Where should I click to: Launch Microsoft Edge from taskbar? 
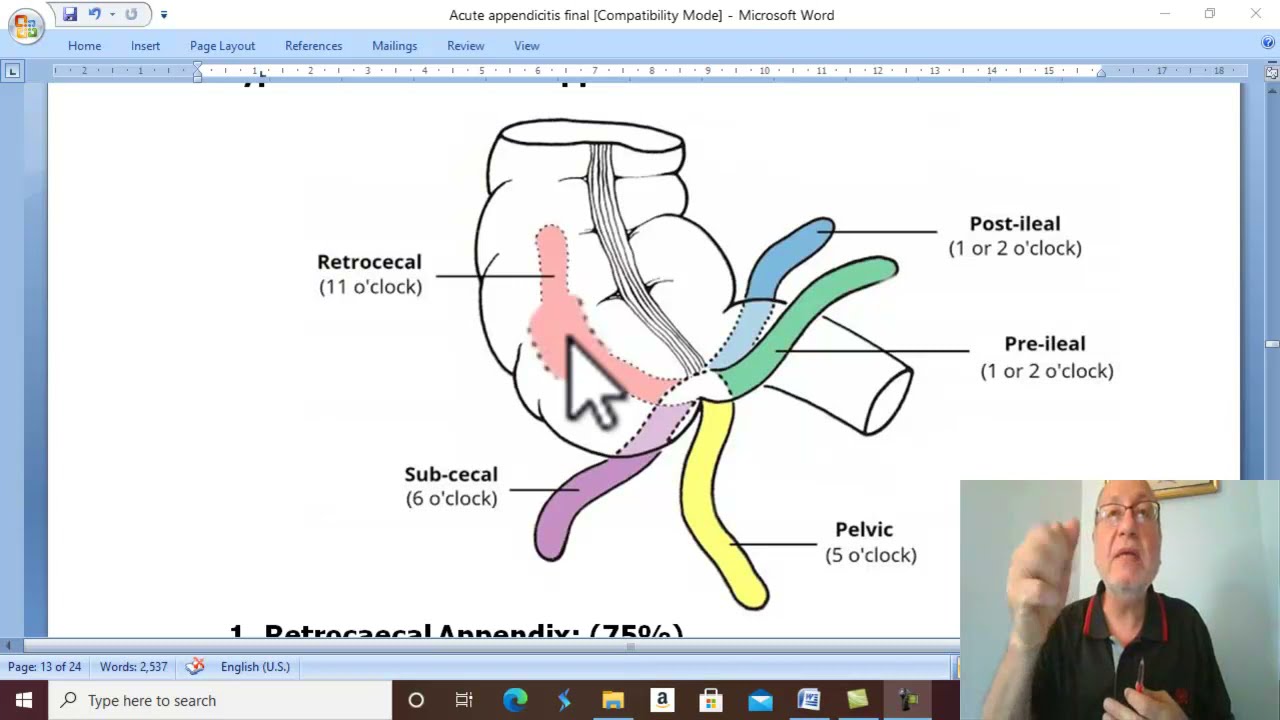coord(515,700)
